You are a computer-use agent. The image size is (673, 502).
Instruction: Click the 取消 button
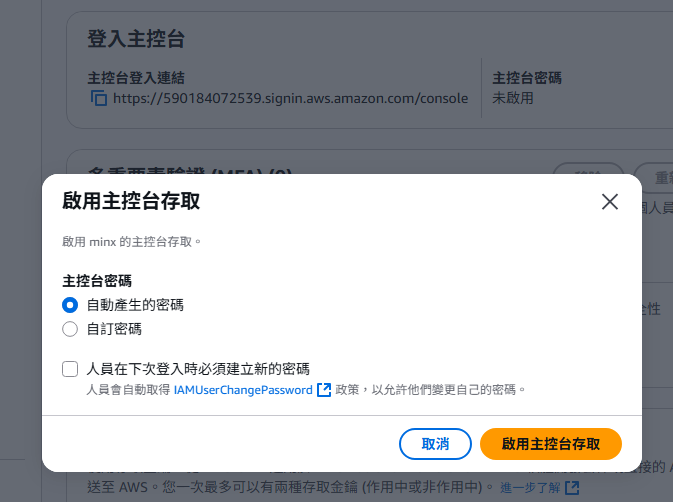(435, 444)
